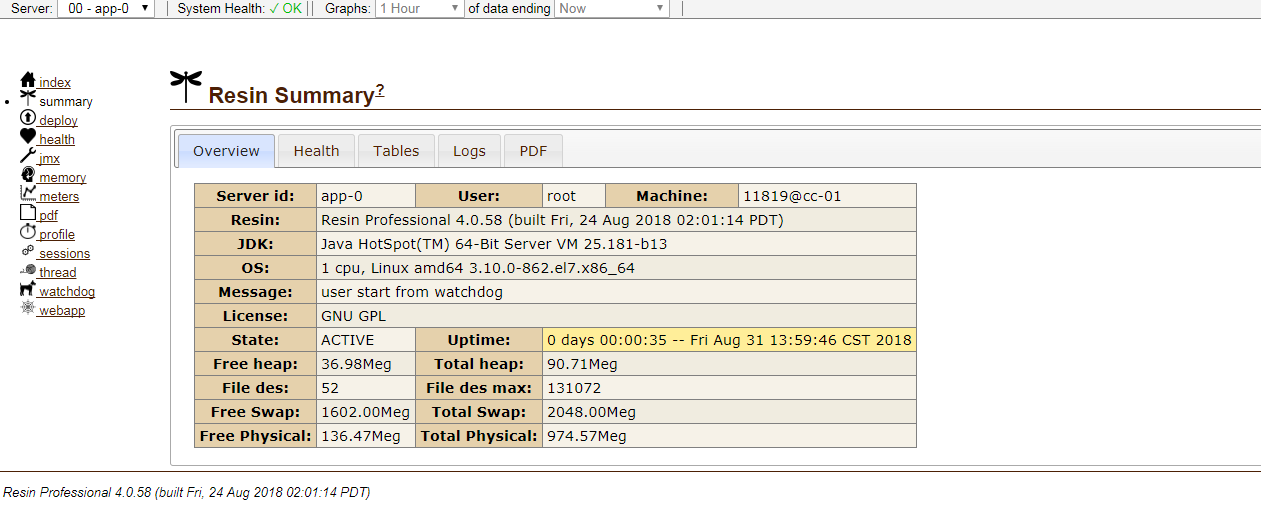Switch to the Health tab

pos(316,151)
